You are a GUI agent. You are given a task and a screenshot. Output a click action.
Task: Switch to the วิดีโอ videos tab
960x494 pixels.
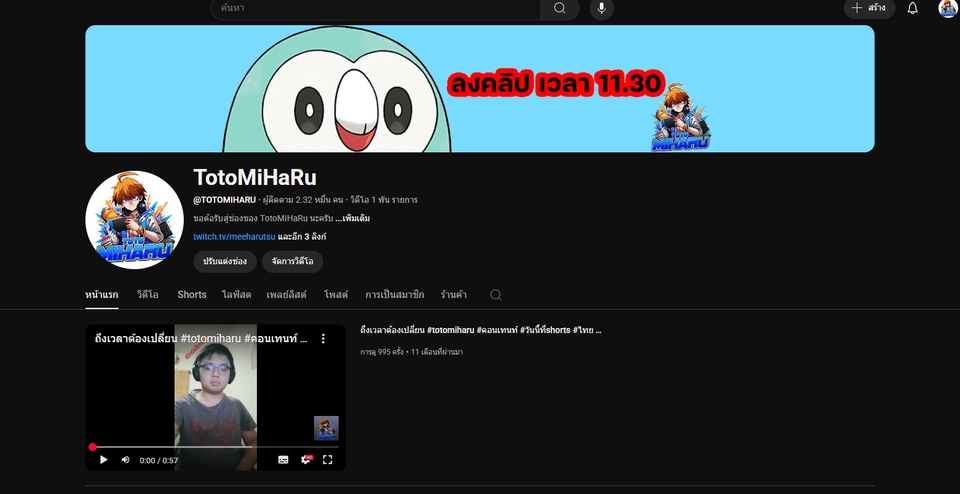point(148,294)
